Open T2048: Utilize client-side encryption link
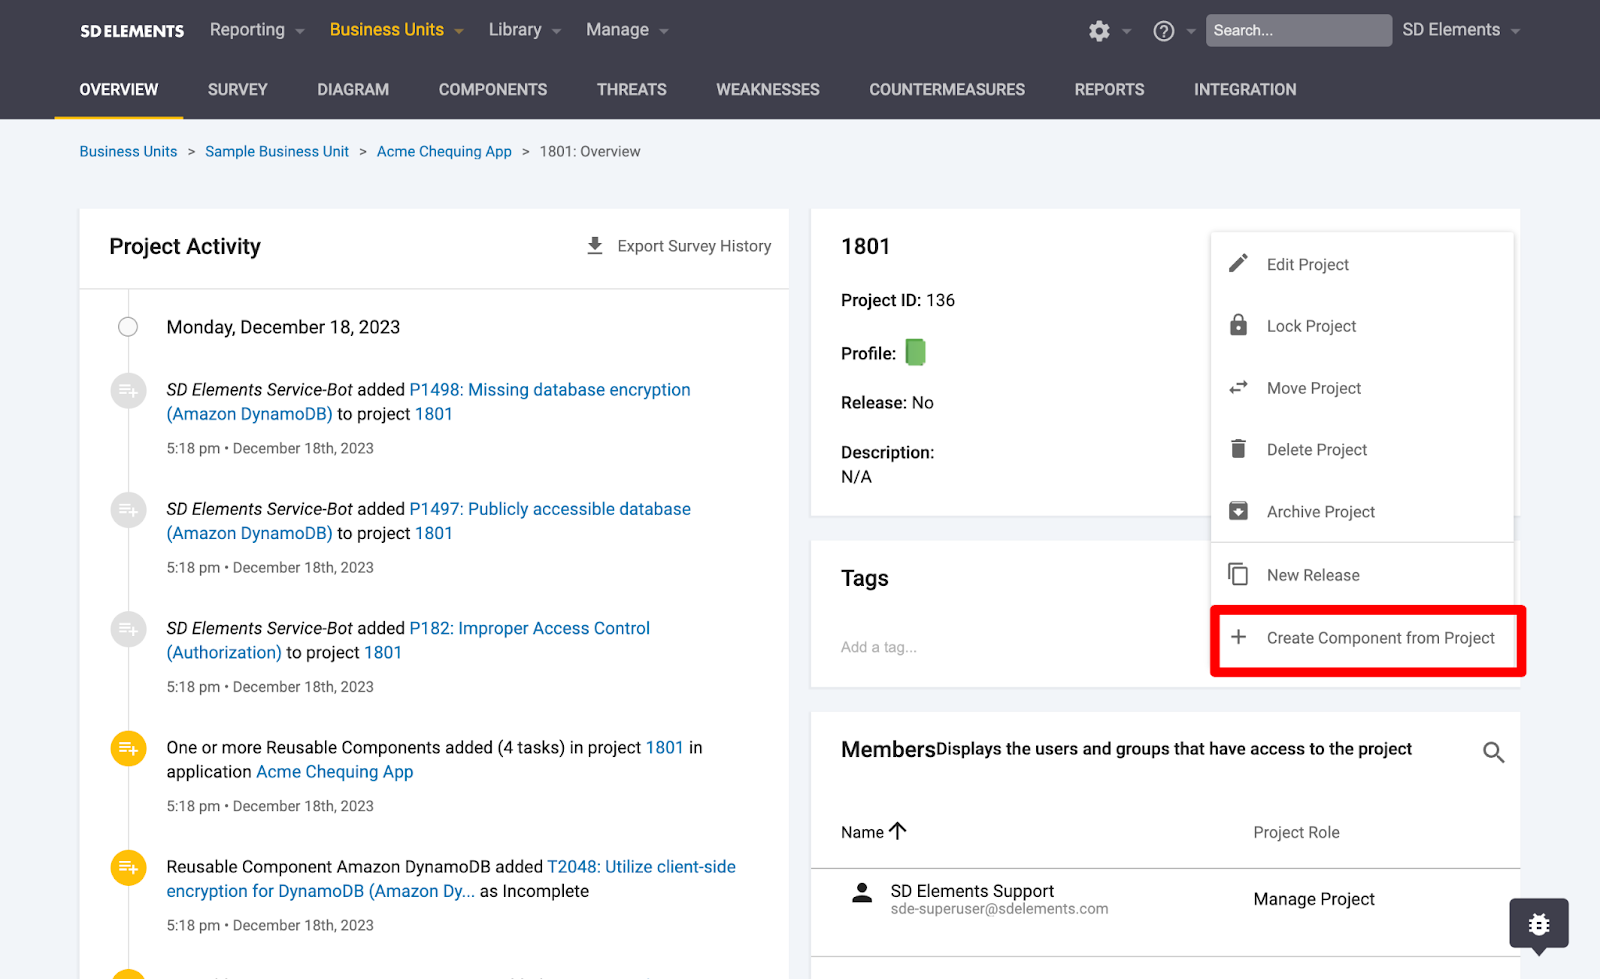Image resolution: width=1600 pixels, height=979 pixels. pyautogui.click(x=451, y=879)
